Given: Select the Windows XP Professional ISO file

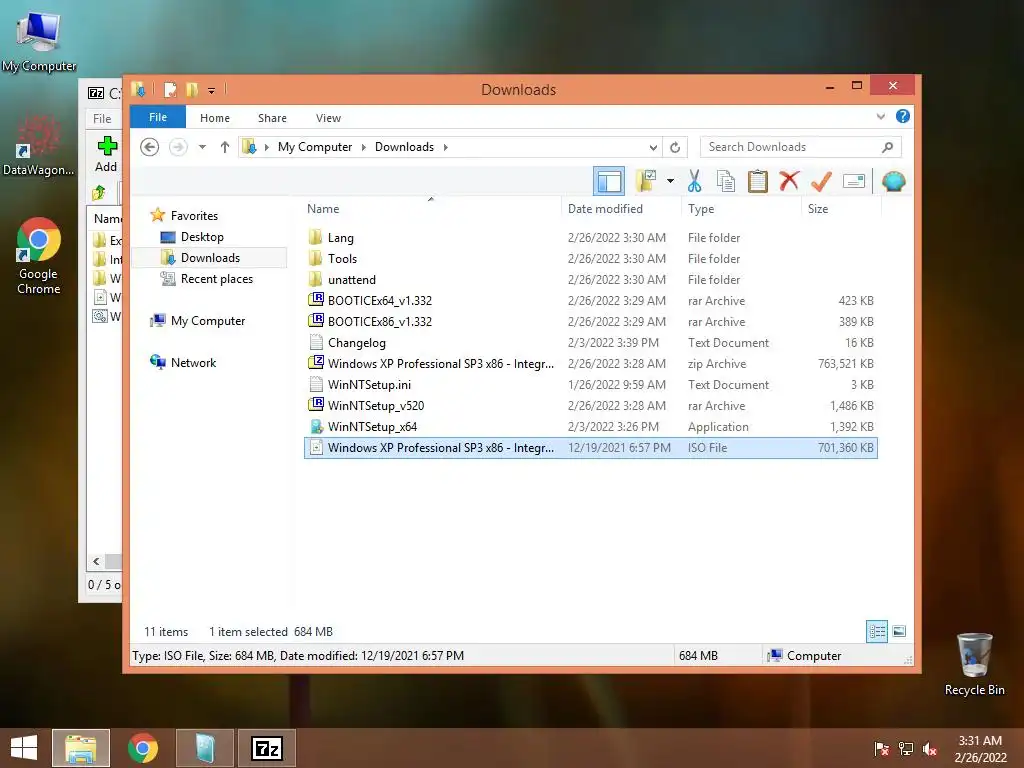Looking at the screenshot, I should 591,447.
